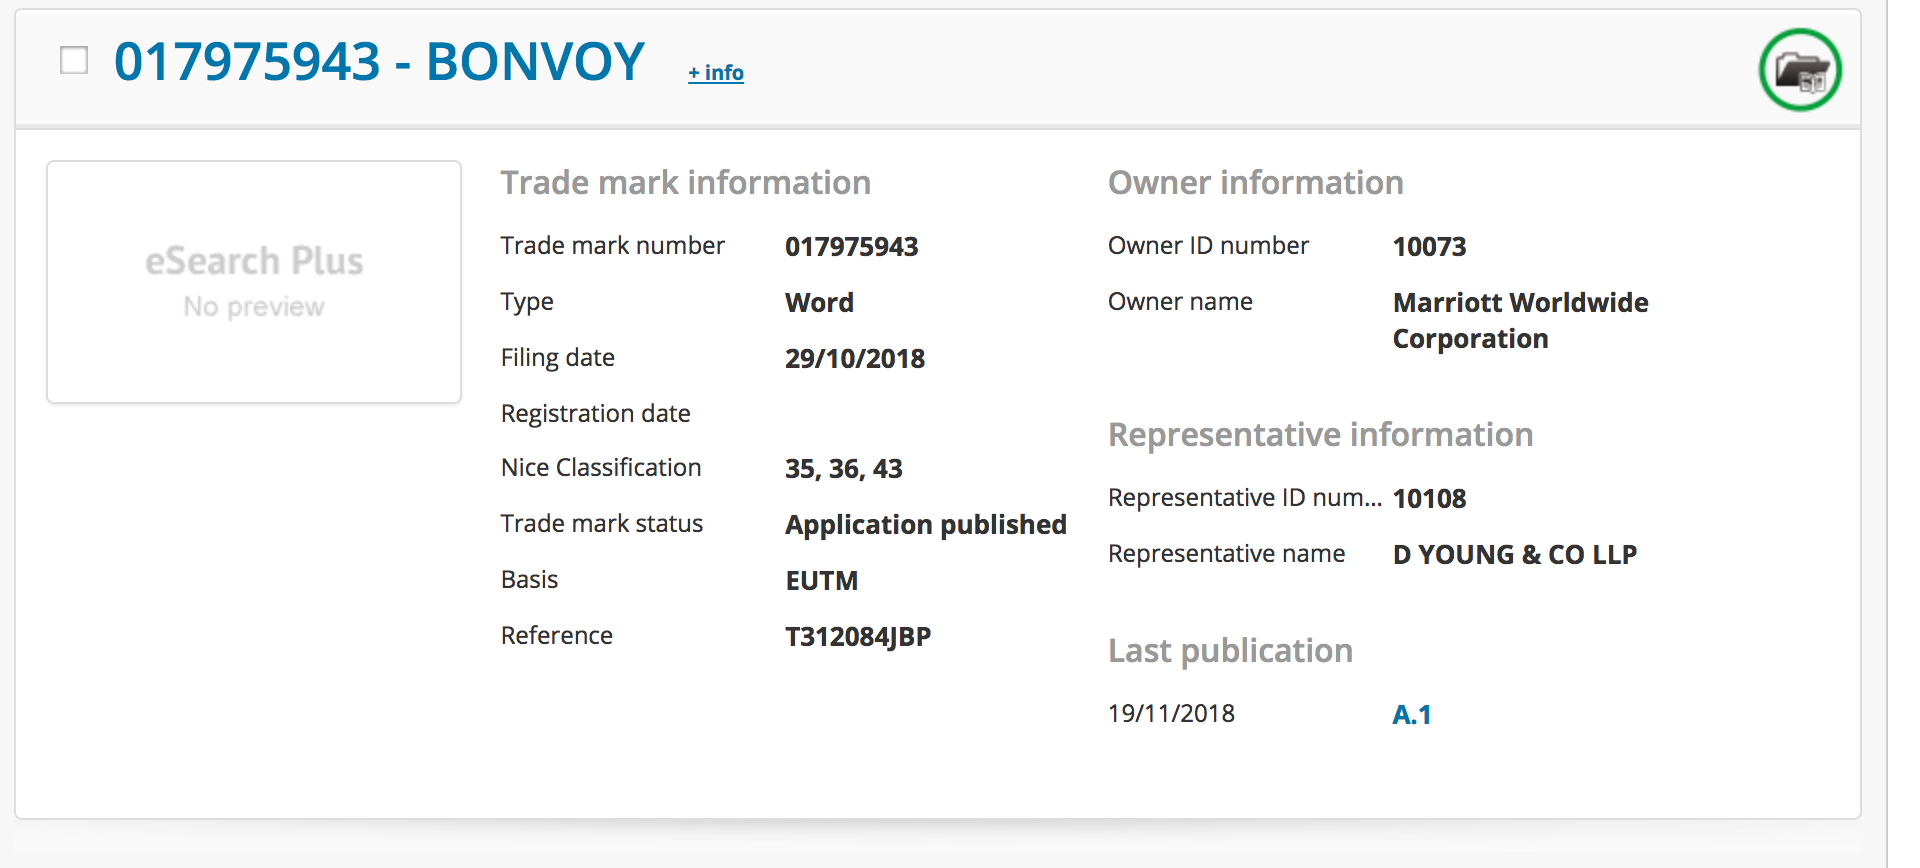Click the truncated Representative ID num... label
This screenshot has height=868, width=1920.
(x=1245, y=497)
